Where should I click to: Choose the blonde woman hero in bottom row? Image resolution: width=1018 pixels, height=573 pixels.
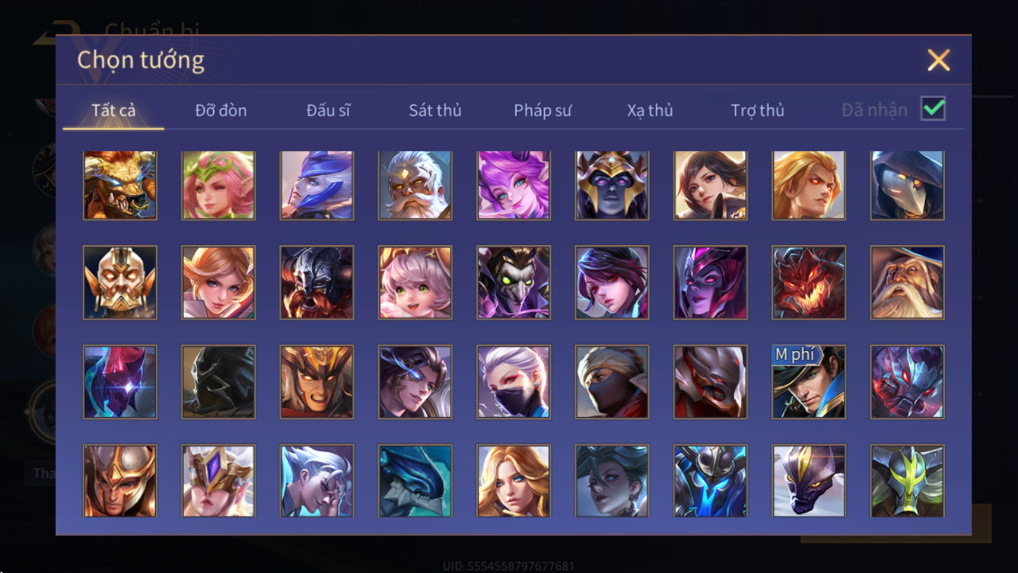(x=514, y=481)
